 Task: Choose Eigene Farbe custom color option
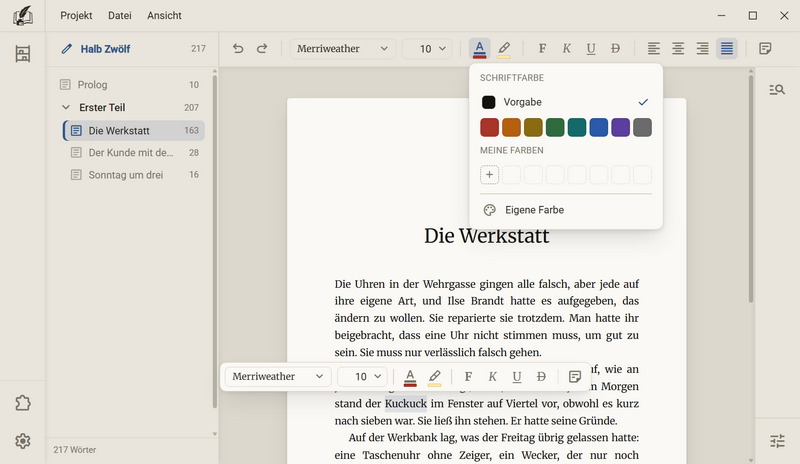[566, 210]
